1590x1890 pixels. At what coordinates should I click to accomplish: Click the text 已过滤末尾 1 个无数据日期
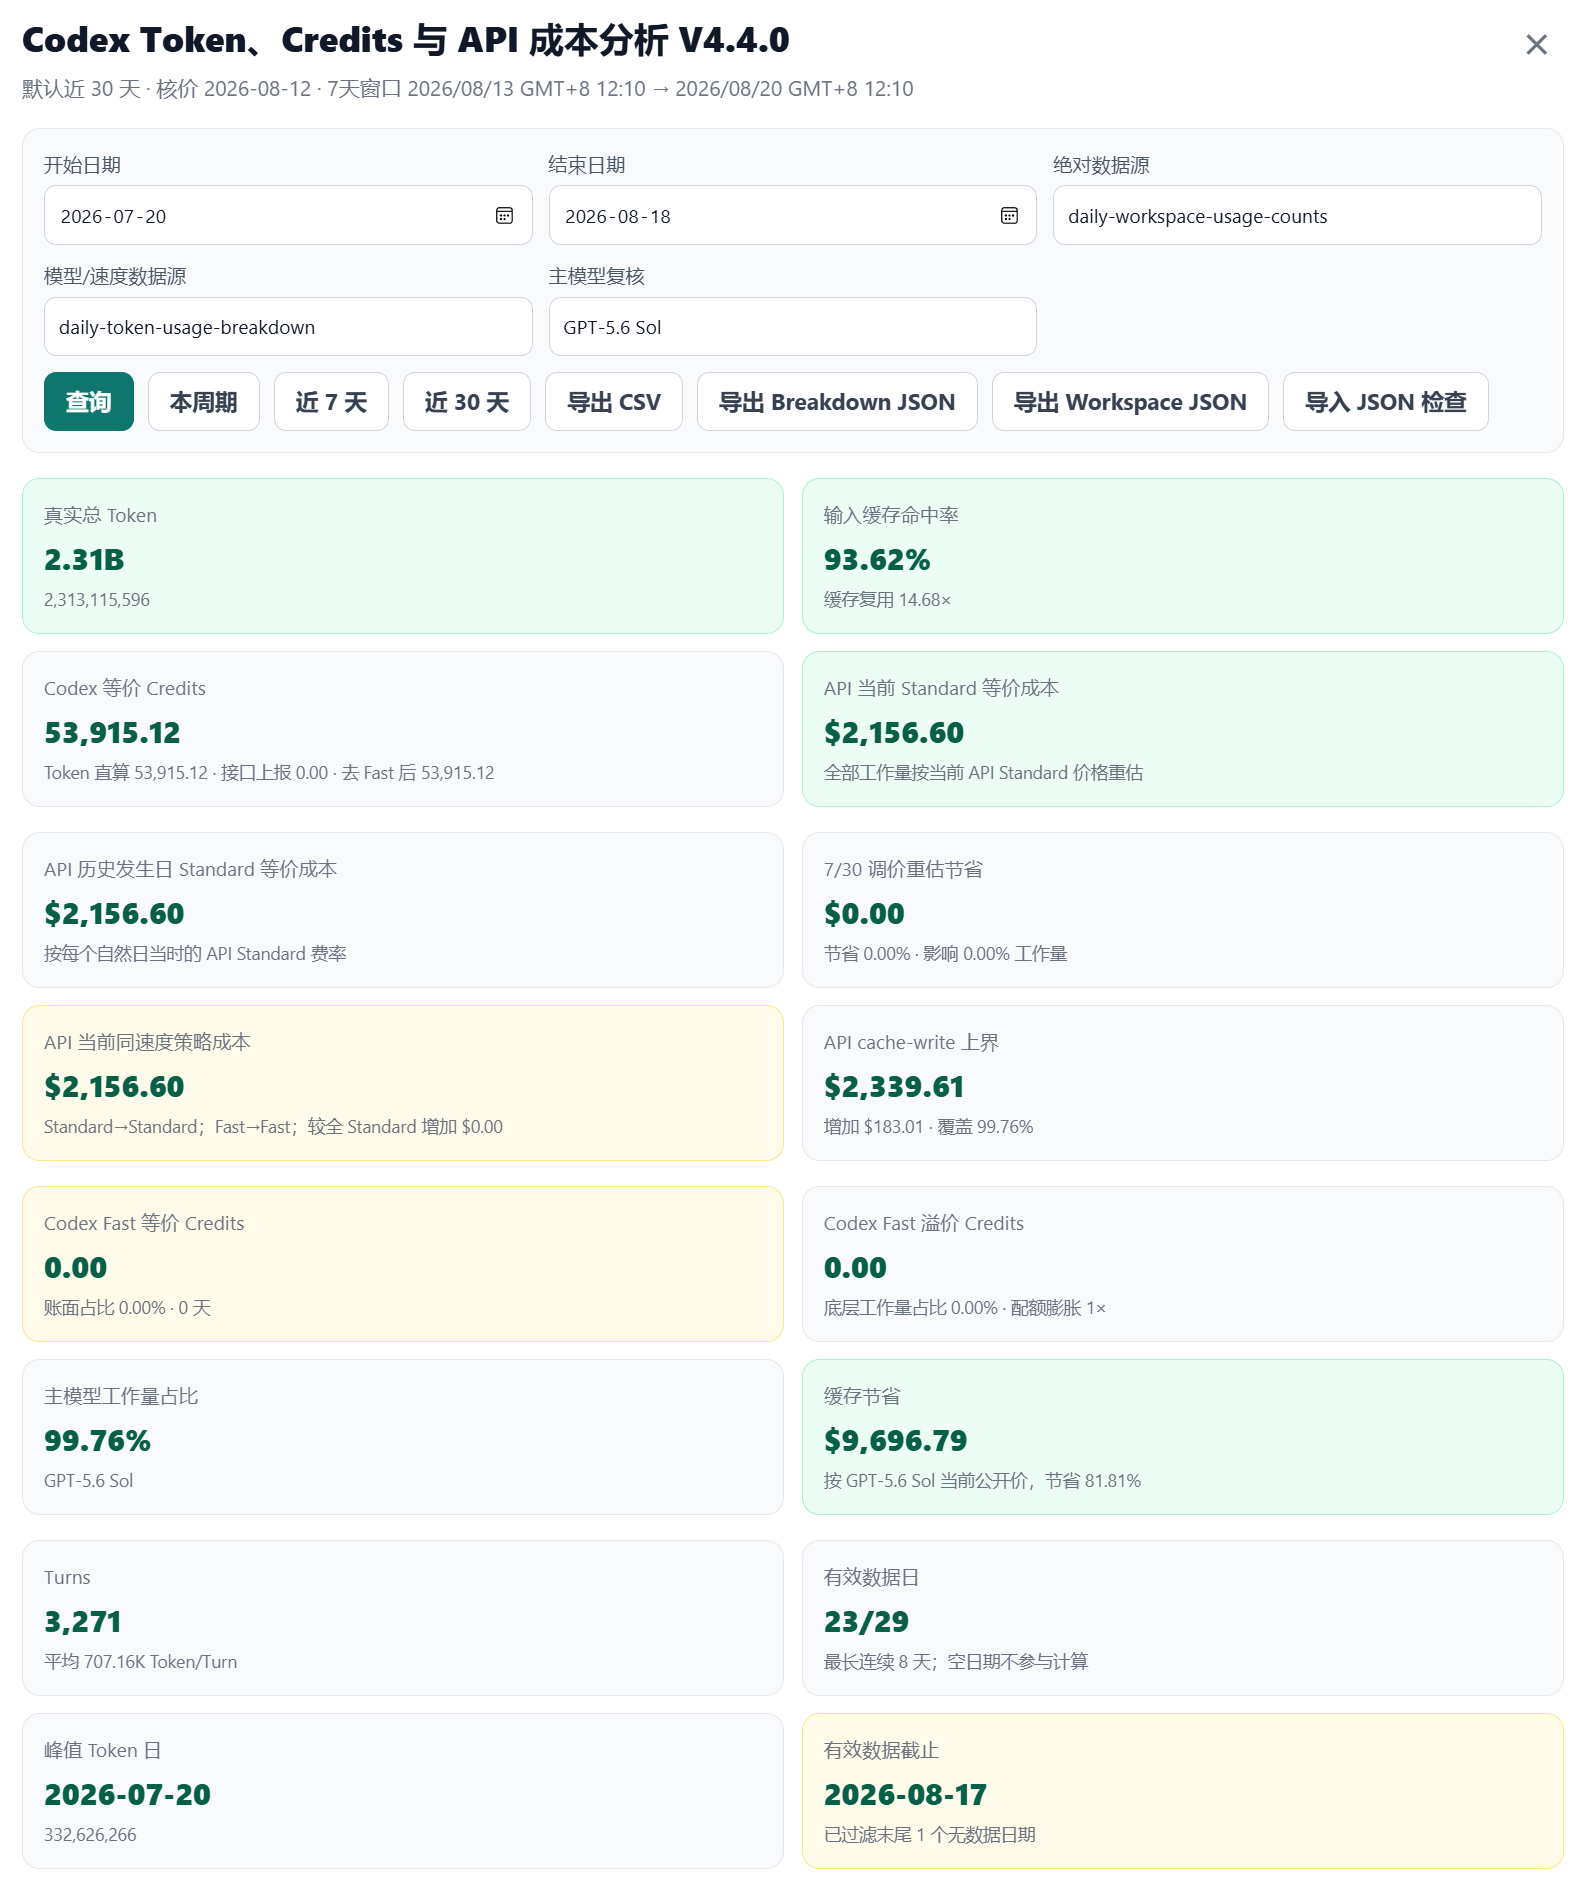[930, 1835]
